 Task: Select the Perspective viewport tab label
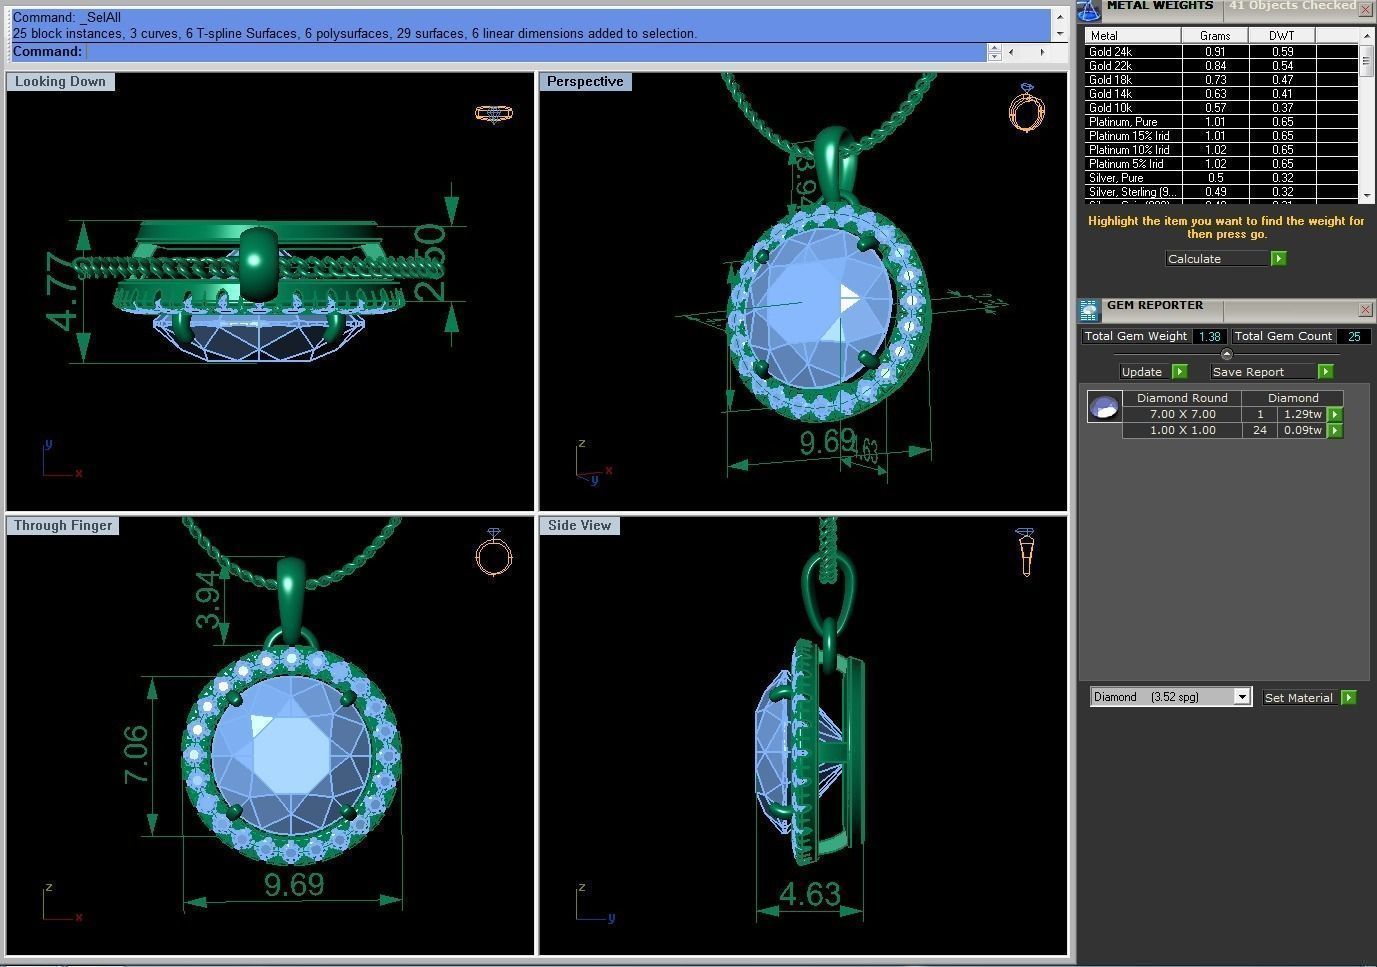tap(585, 82)
